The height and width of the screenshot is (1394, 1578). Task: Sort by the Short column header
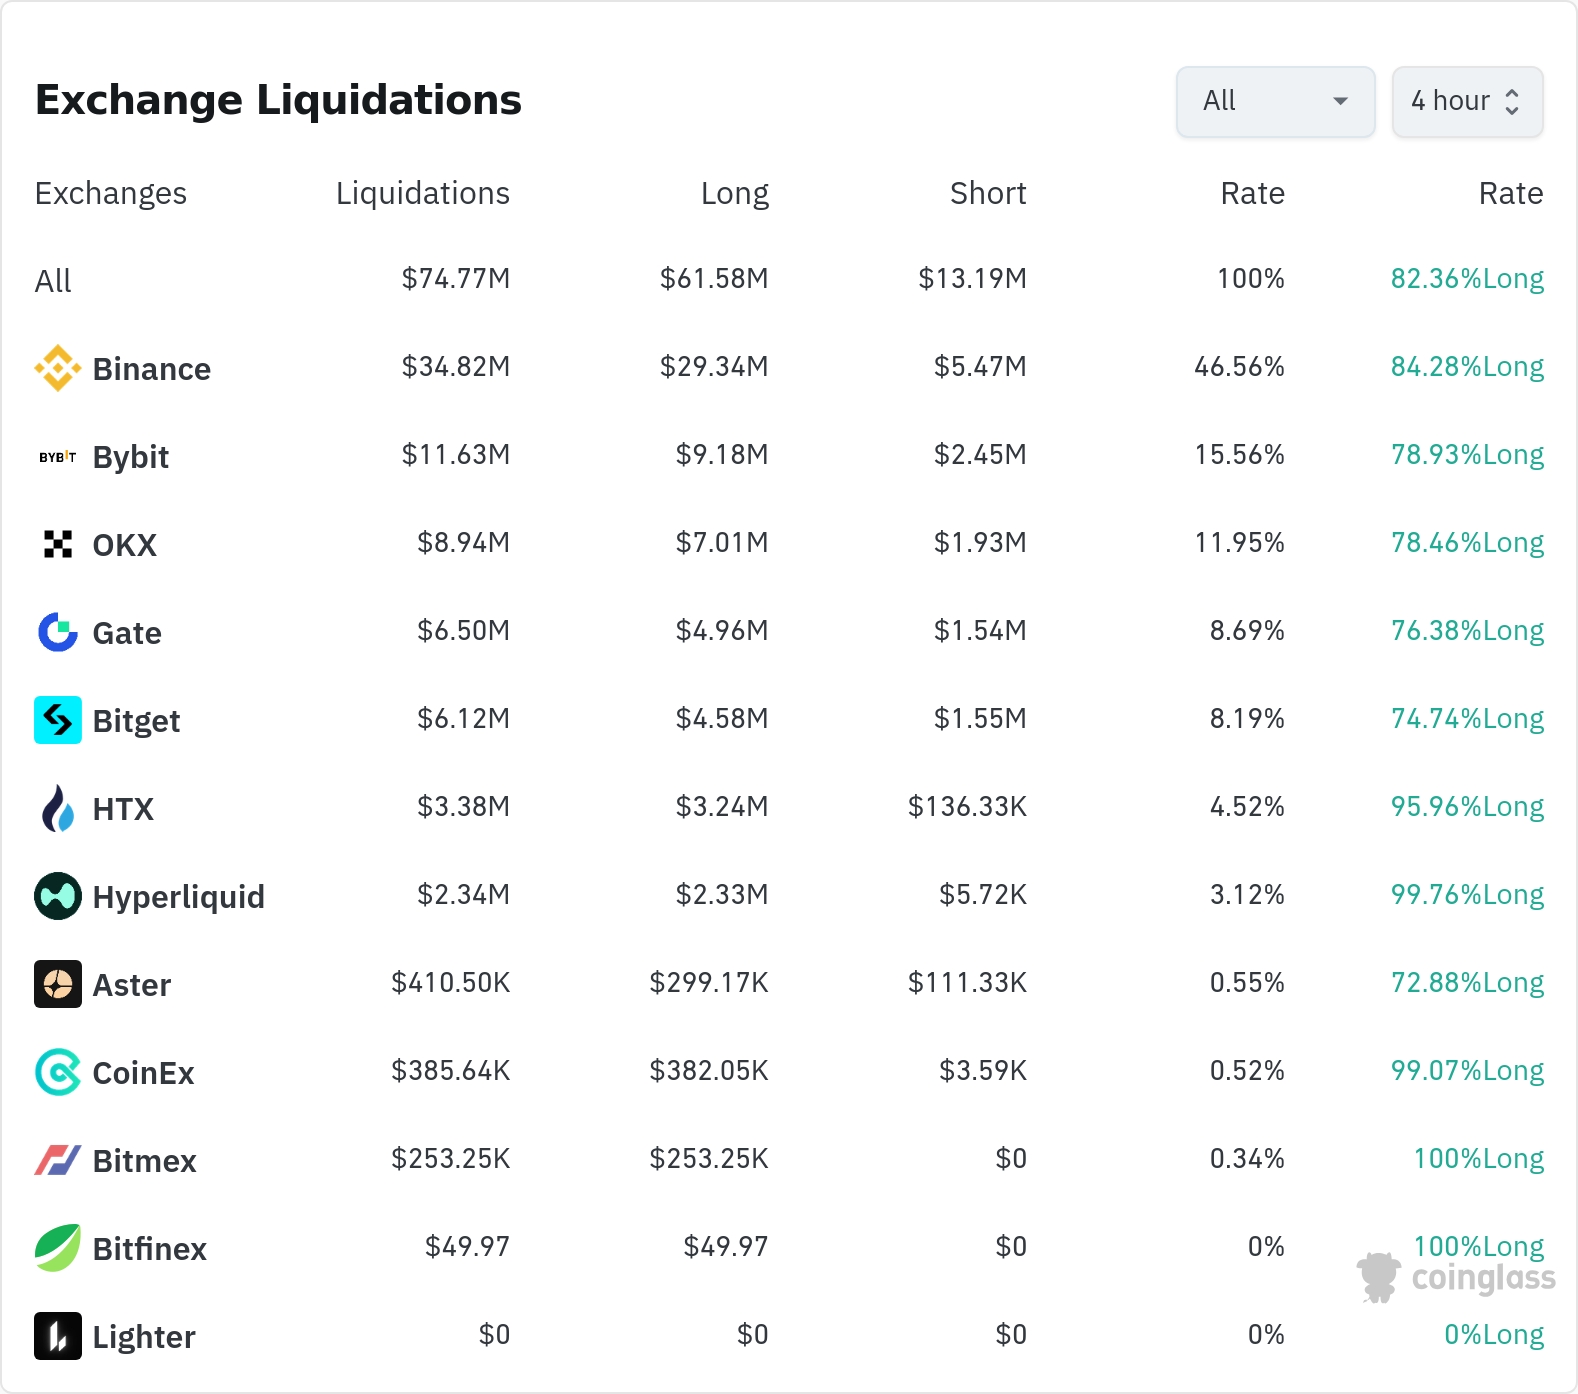tap(988, 193)
